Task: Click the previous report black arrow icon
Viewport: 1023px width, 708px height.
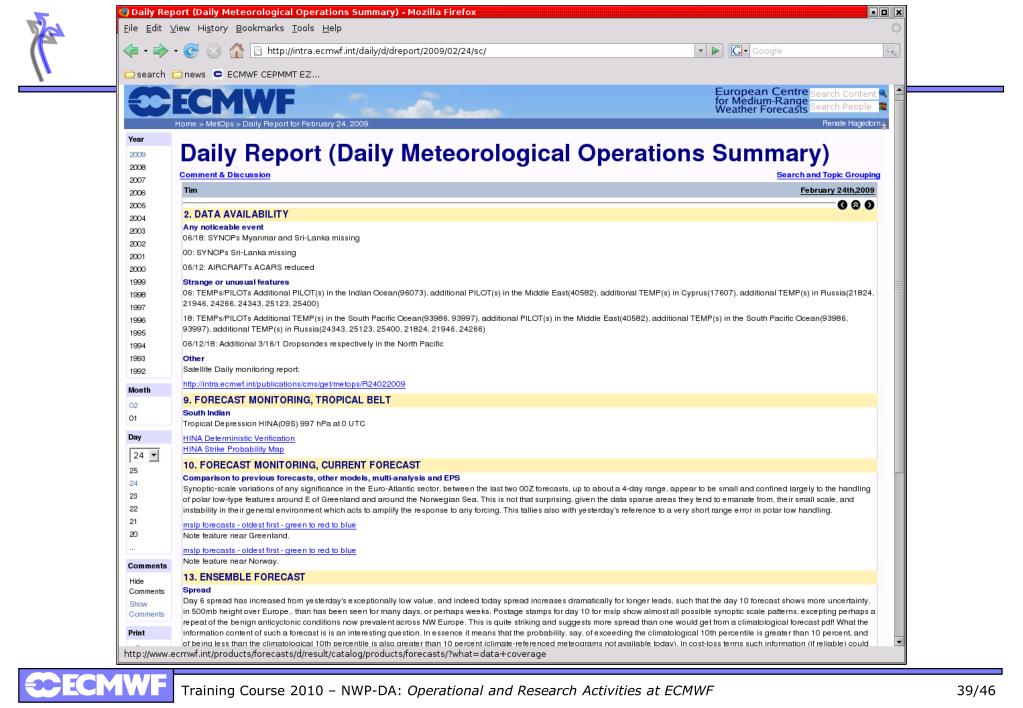Action: click(842, 205)
